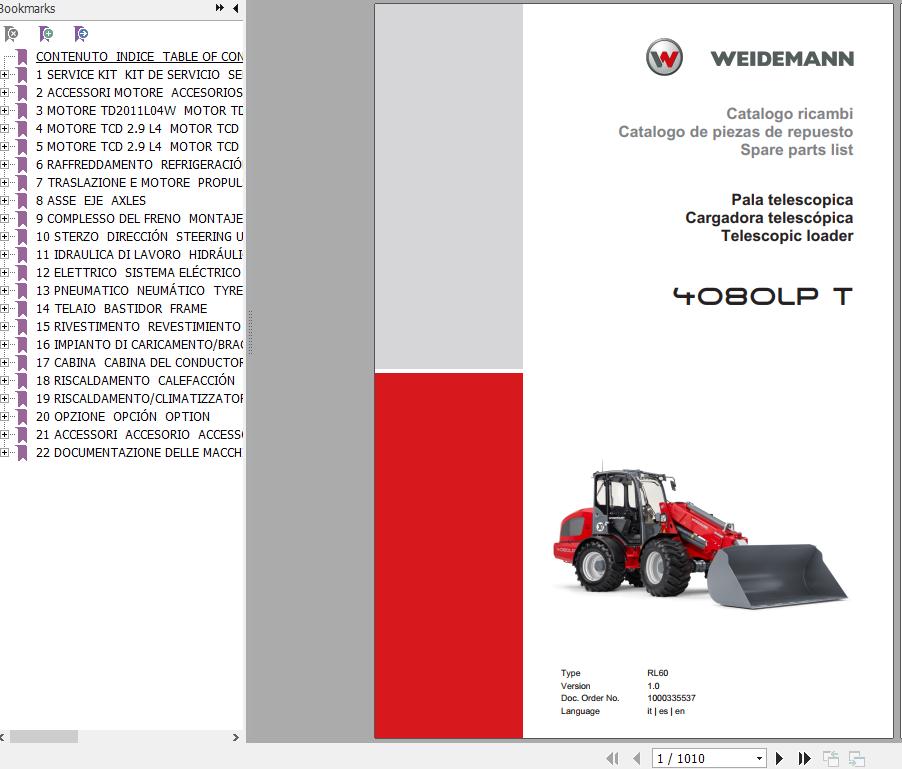Expand bookmark 20 OPZIONE OPCIÓN OPTION
This screenshot has width=902, height=769.
[5, 416]
